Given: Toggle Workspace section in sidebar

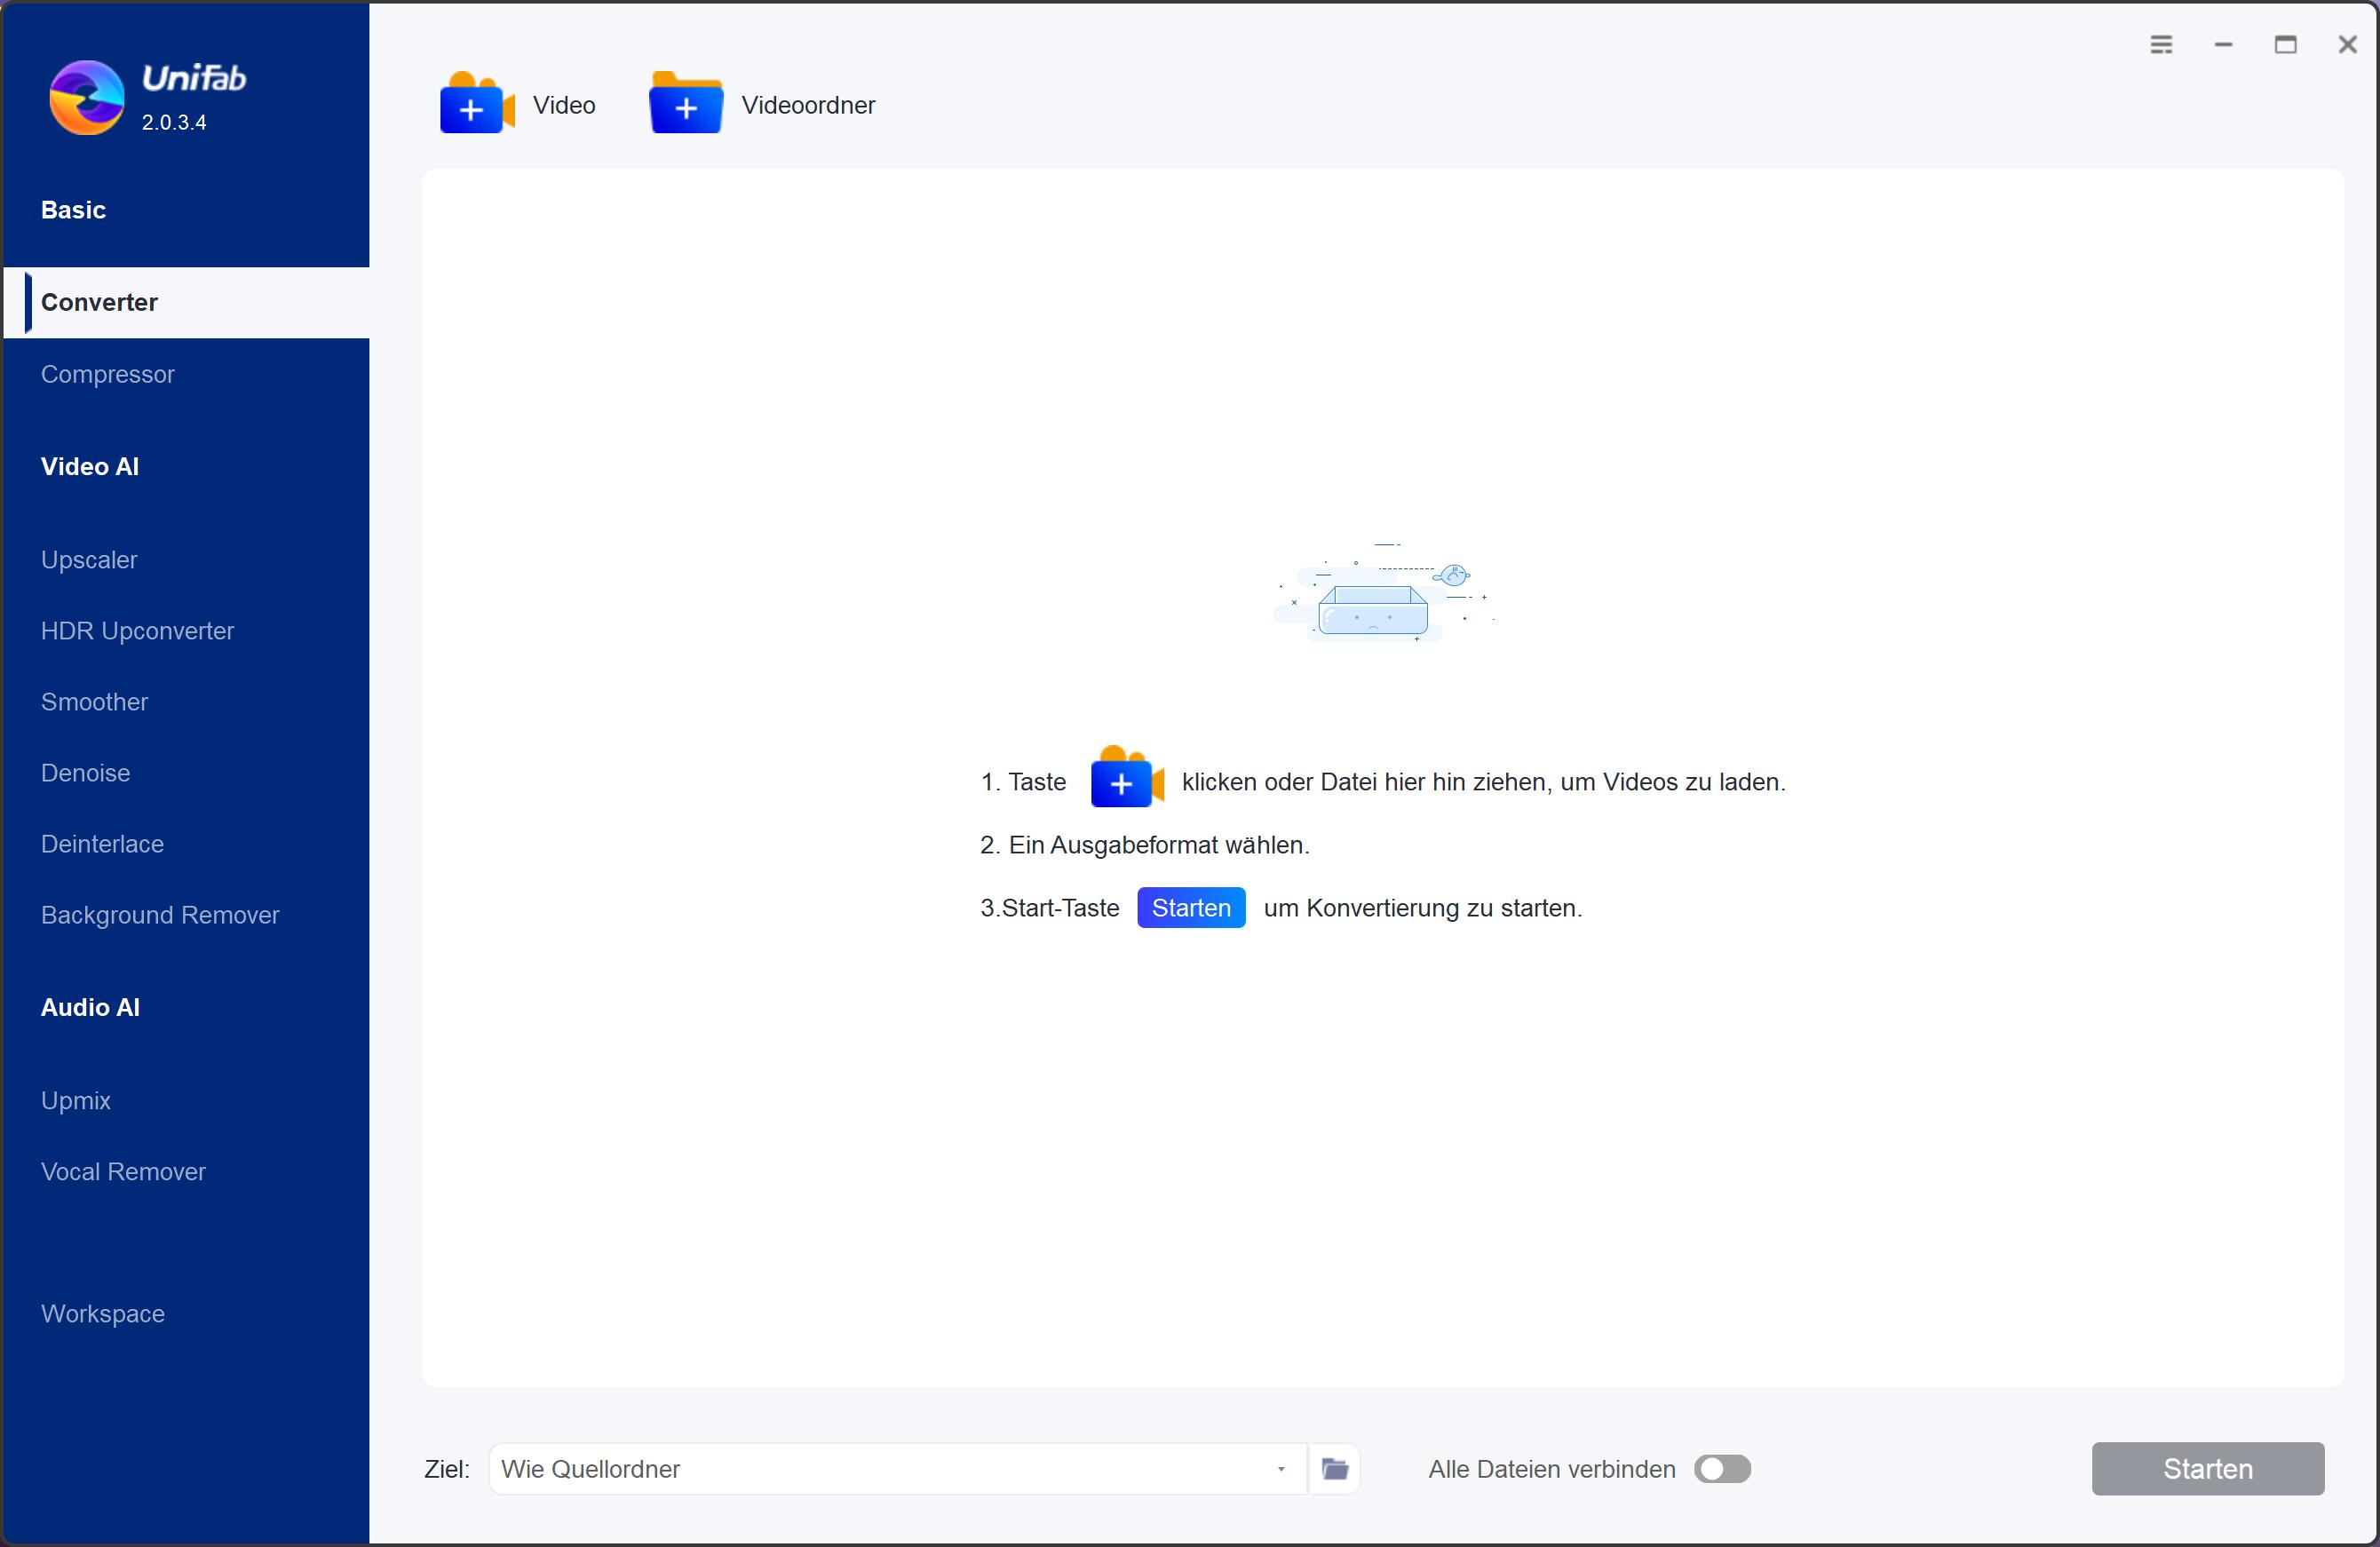Looking at the screenshot, I should click(102, 1313).
